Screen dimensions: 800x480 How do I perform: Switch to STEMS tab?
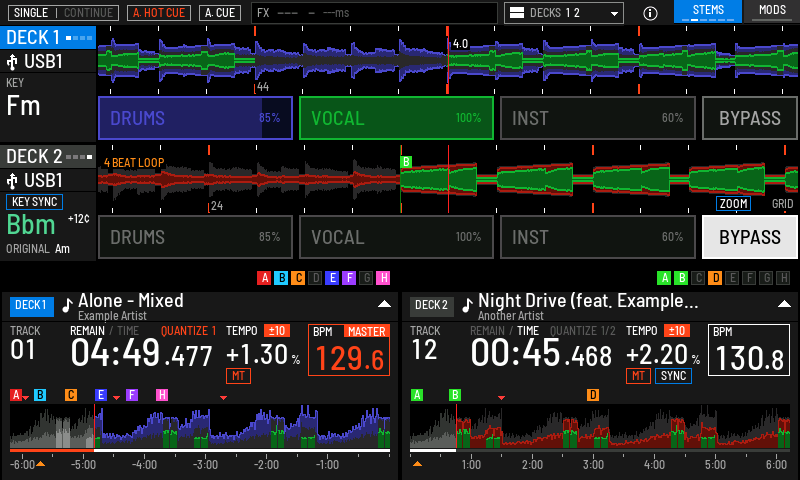708,11
